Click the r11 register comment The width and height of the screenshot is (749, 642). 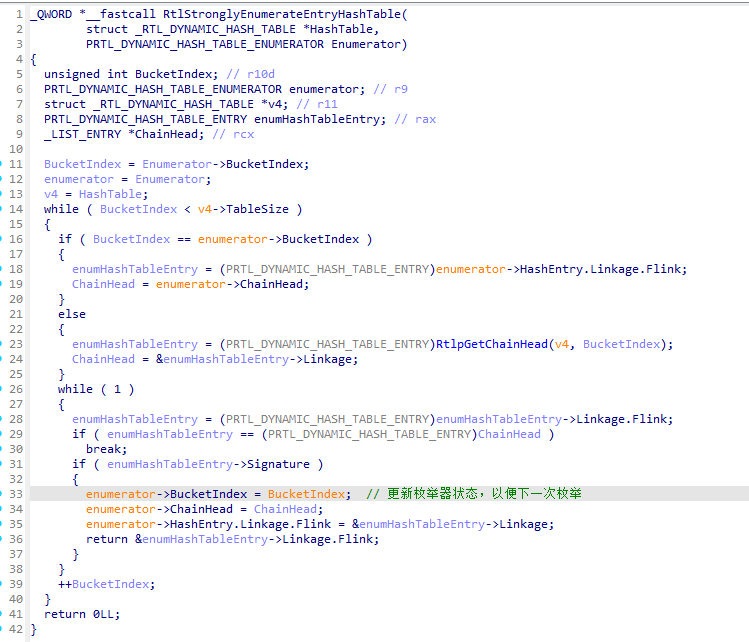click(x=327, y=104)
